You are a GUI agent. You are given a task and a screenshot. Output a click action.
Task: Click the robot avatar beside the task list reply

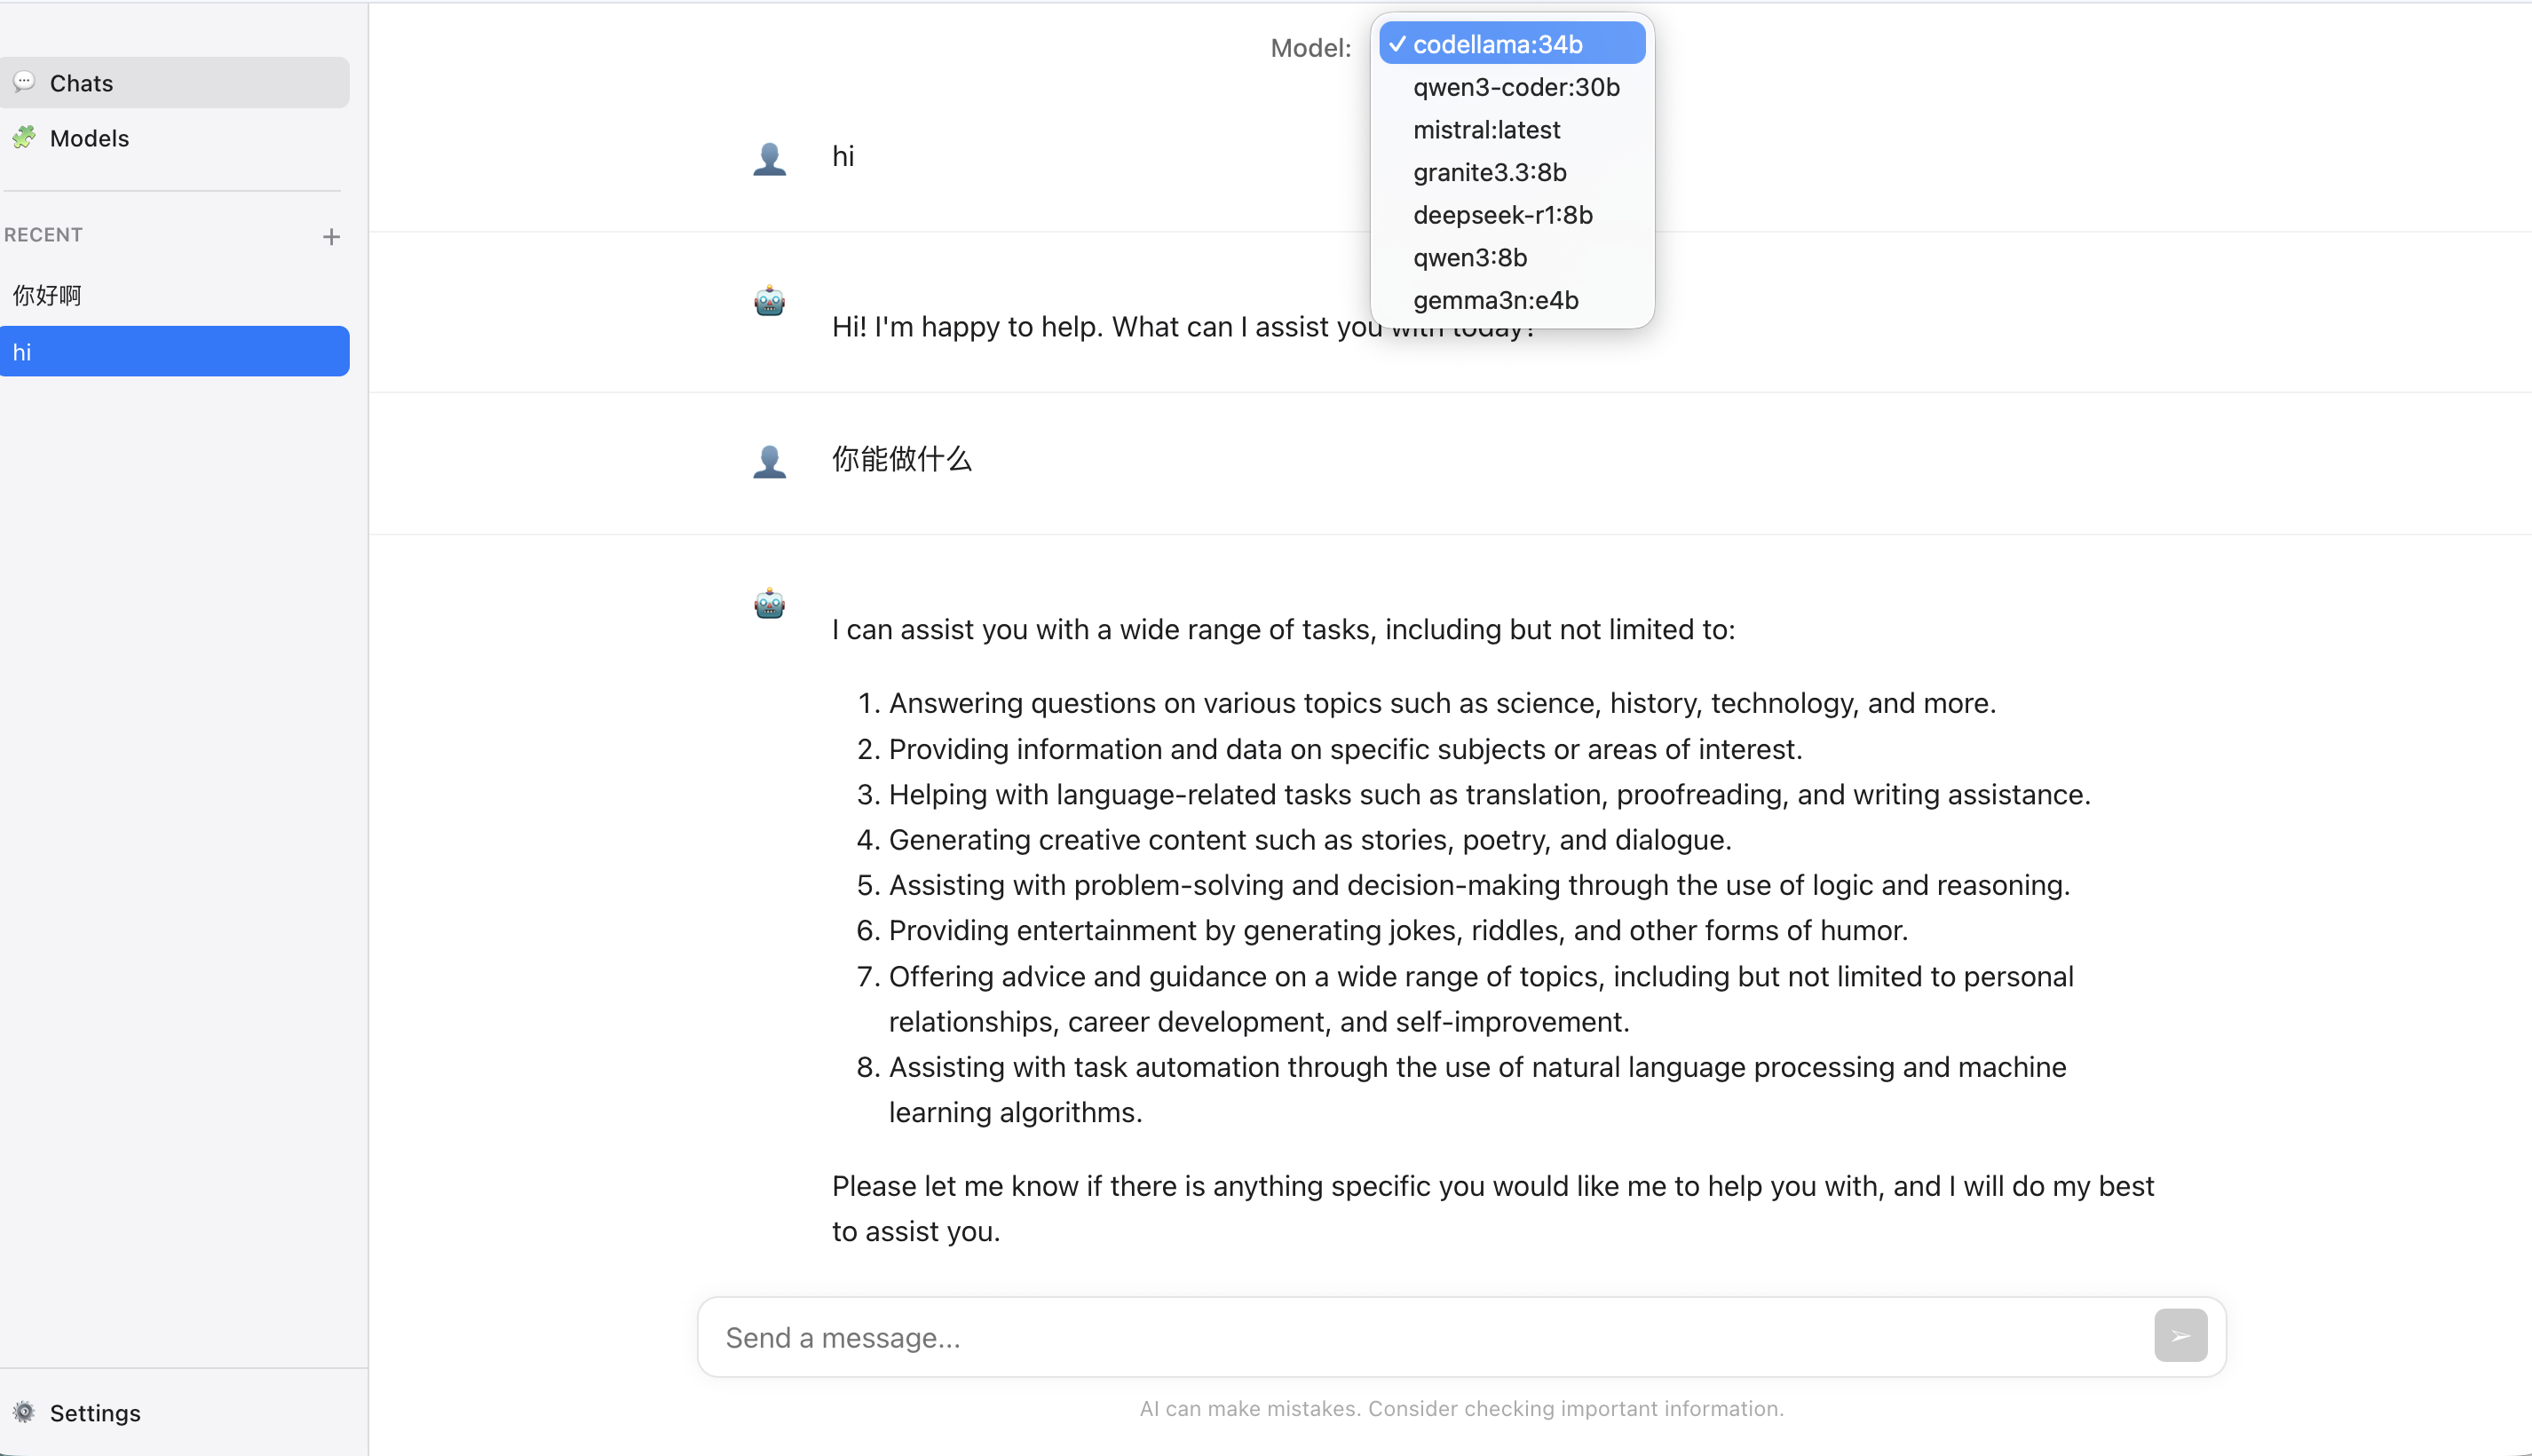tap(769, 604)
